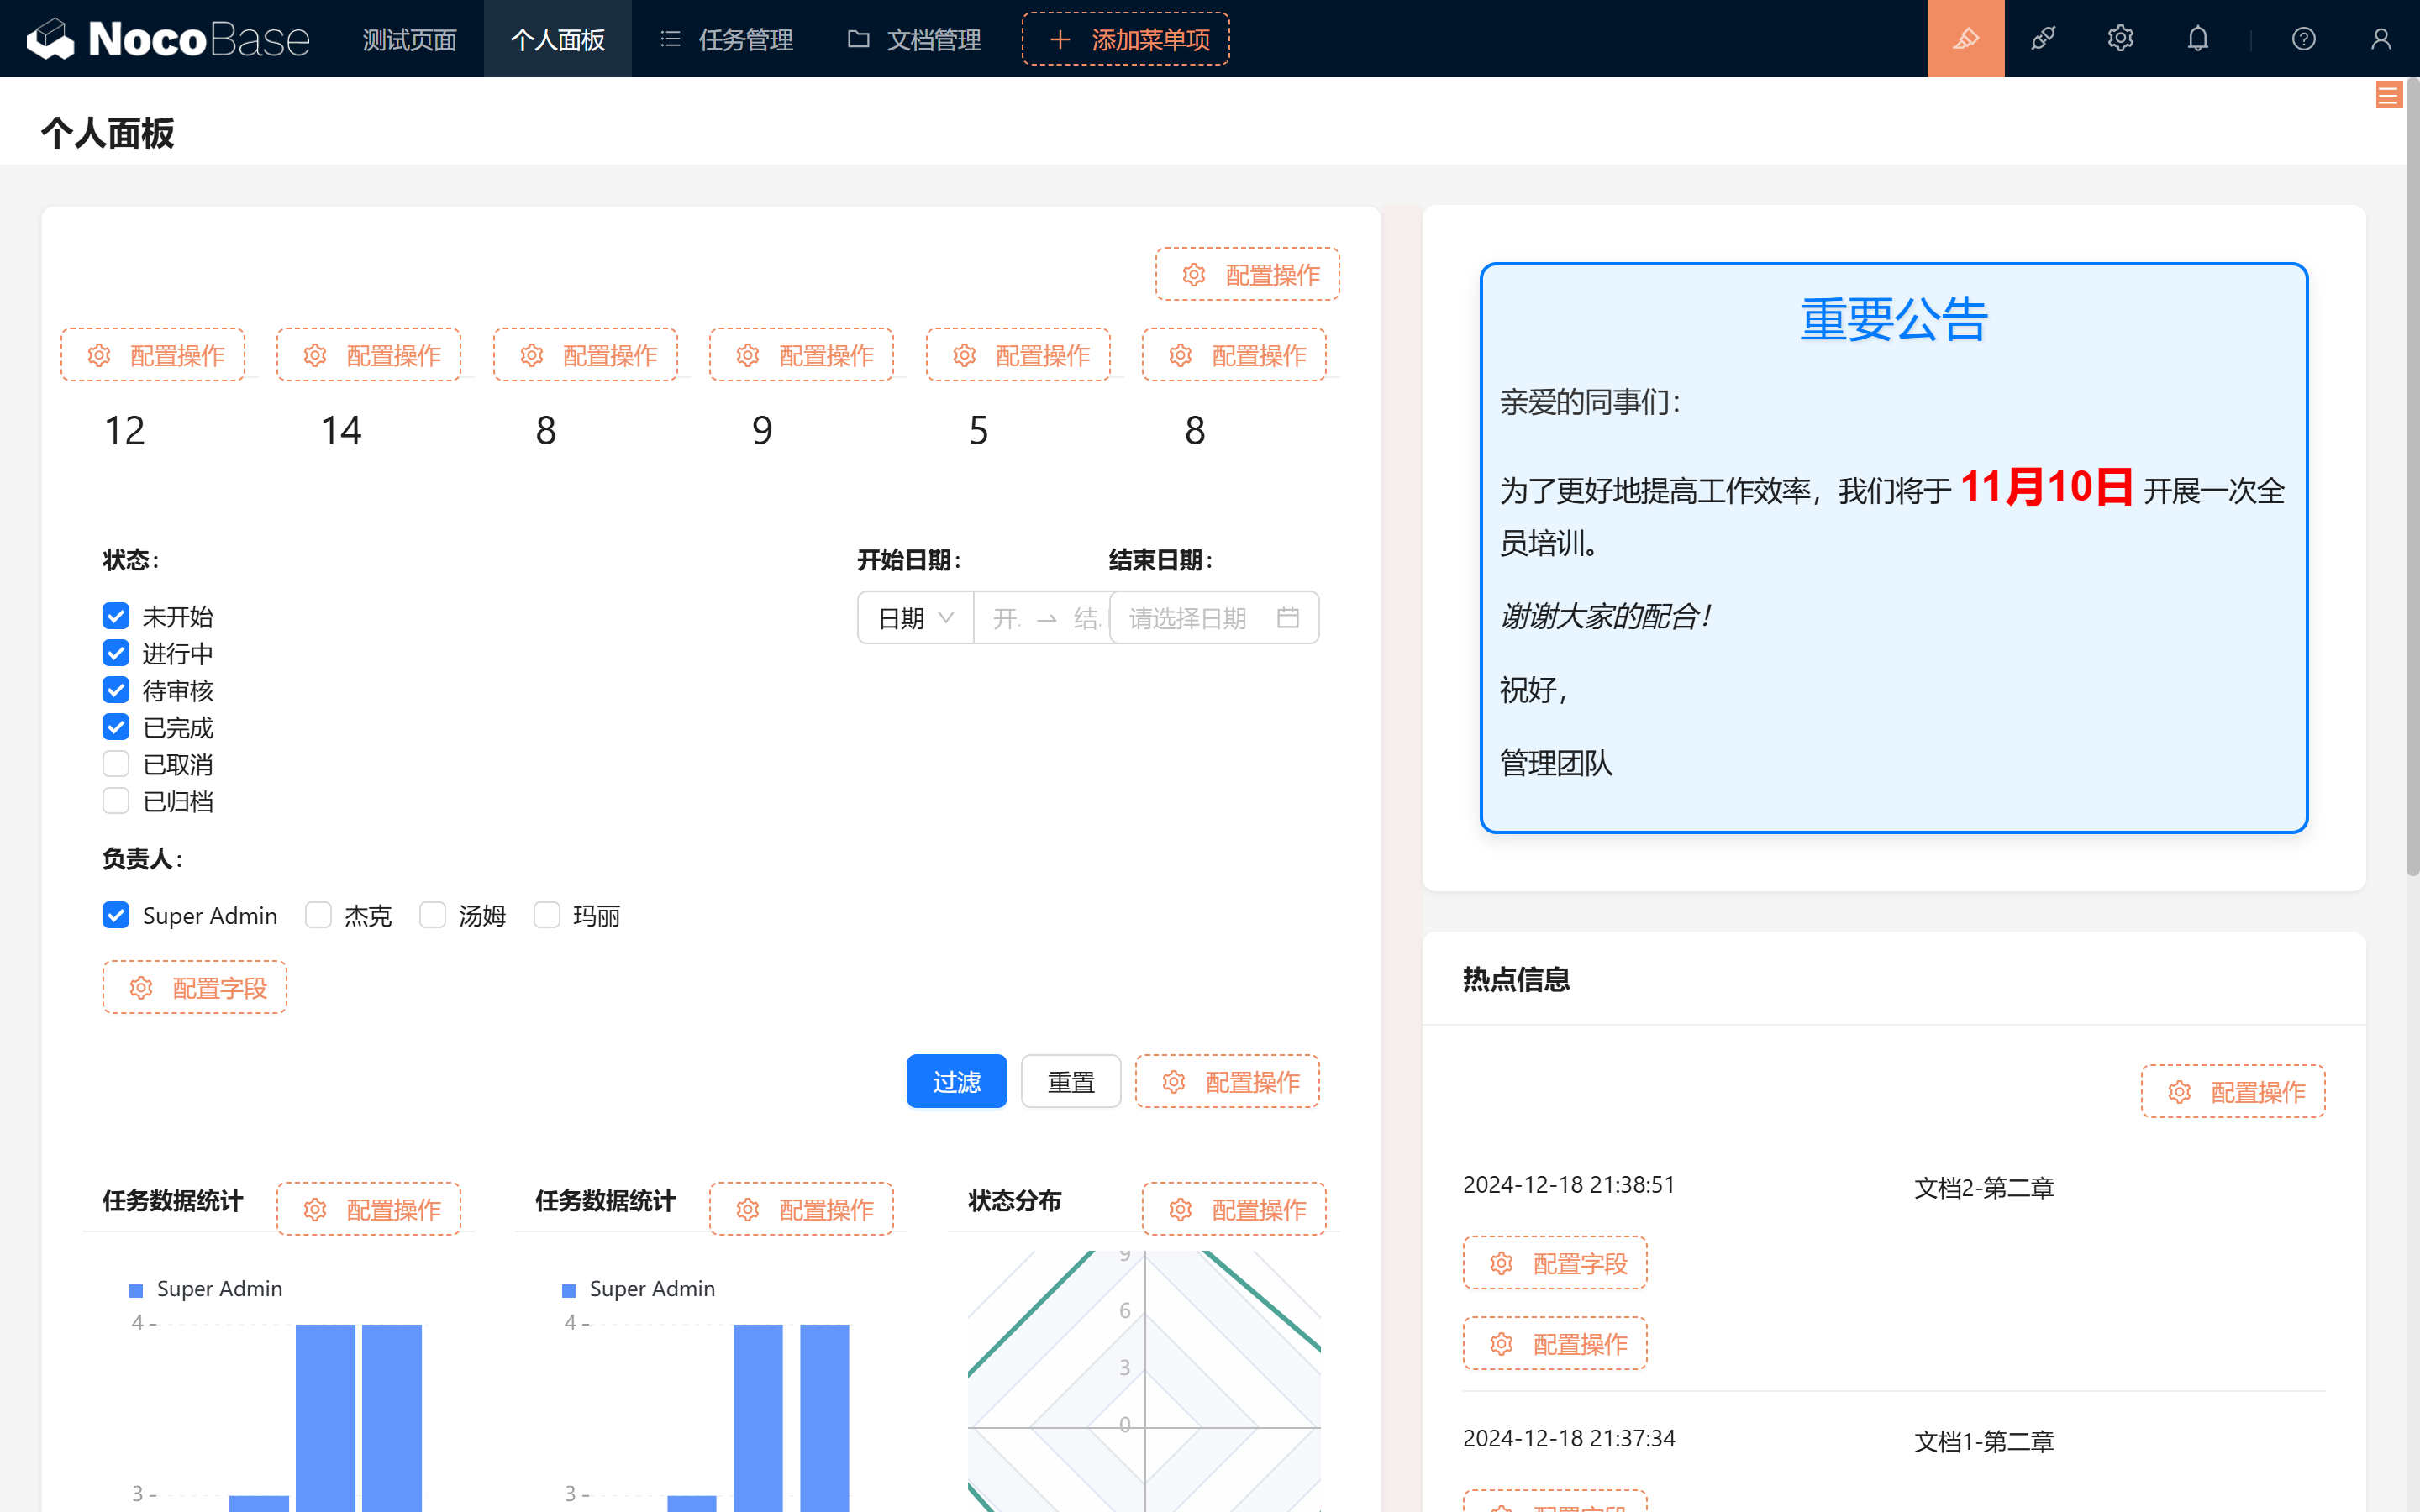This screenshot has width=2420, height=1512.
Task: Open the 测试页面 menu
Action: point(410,39)
